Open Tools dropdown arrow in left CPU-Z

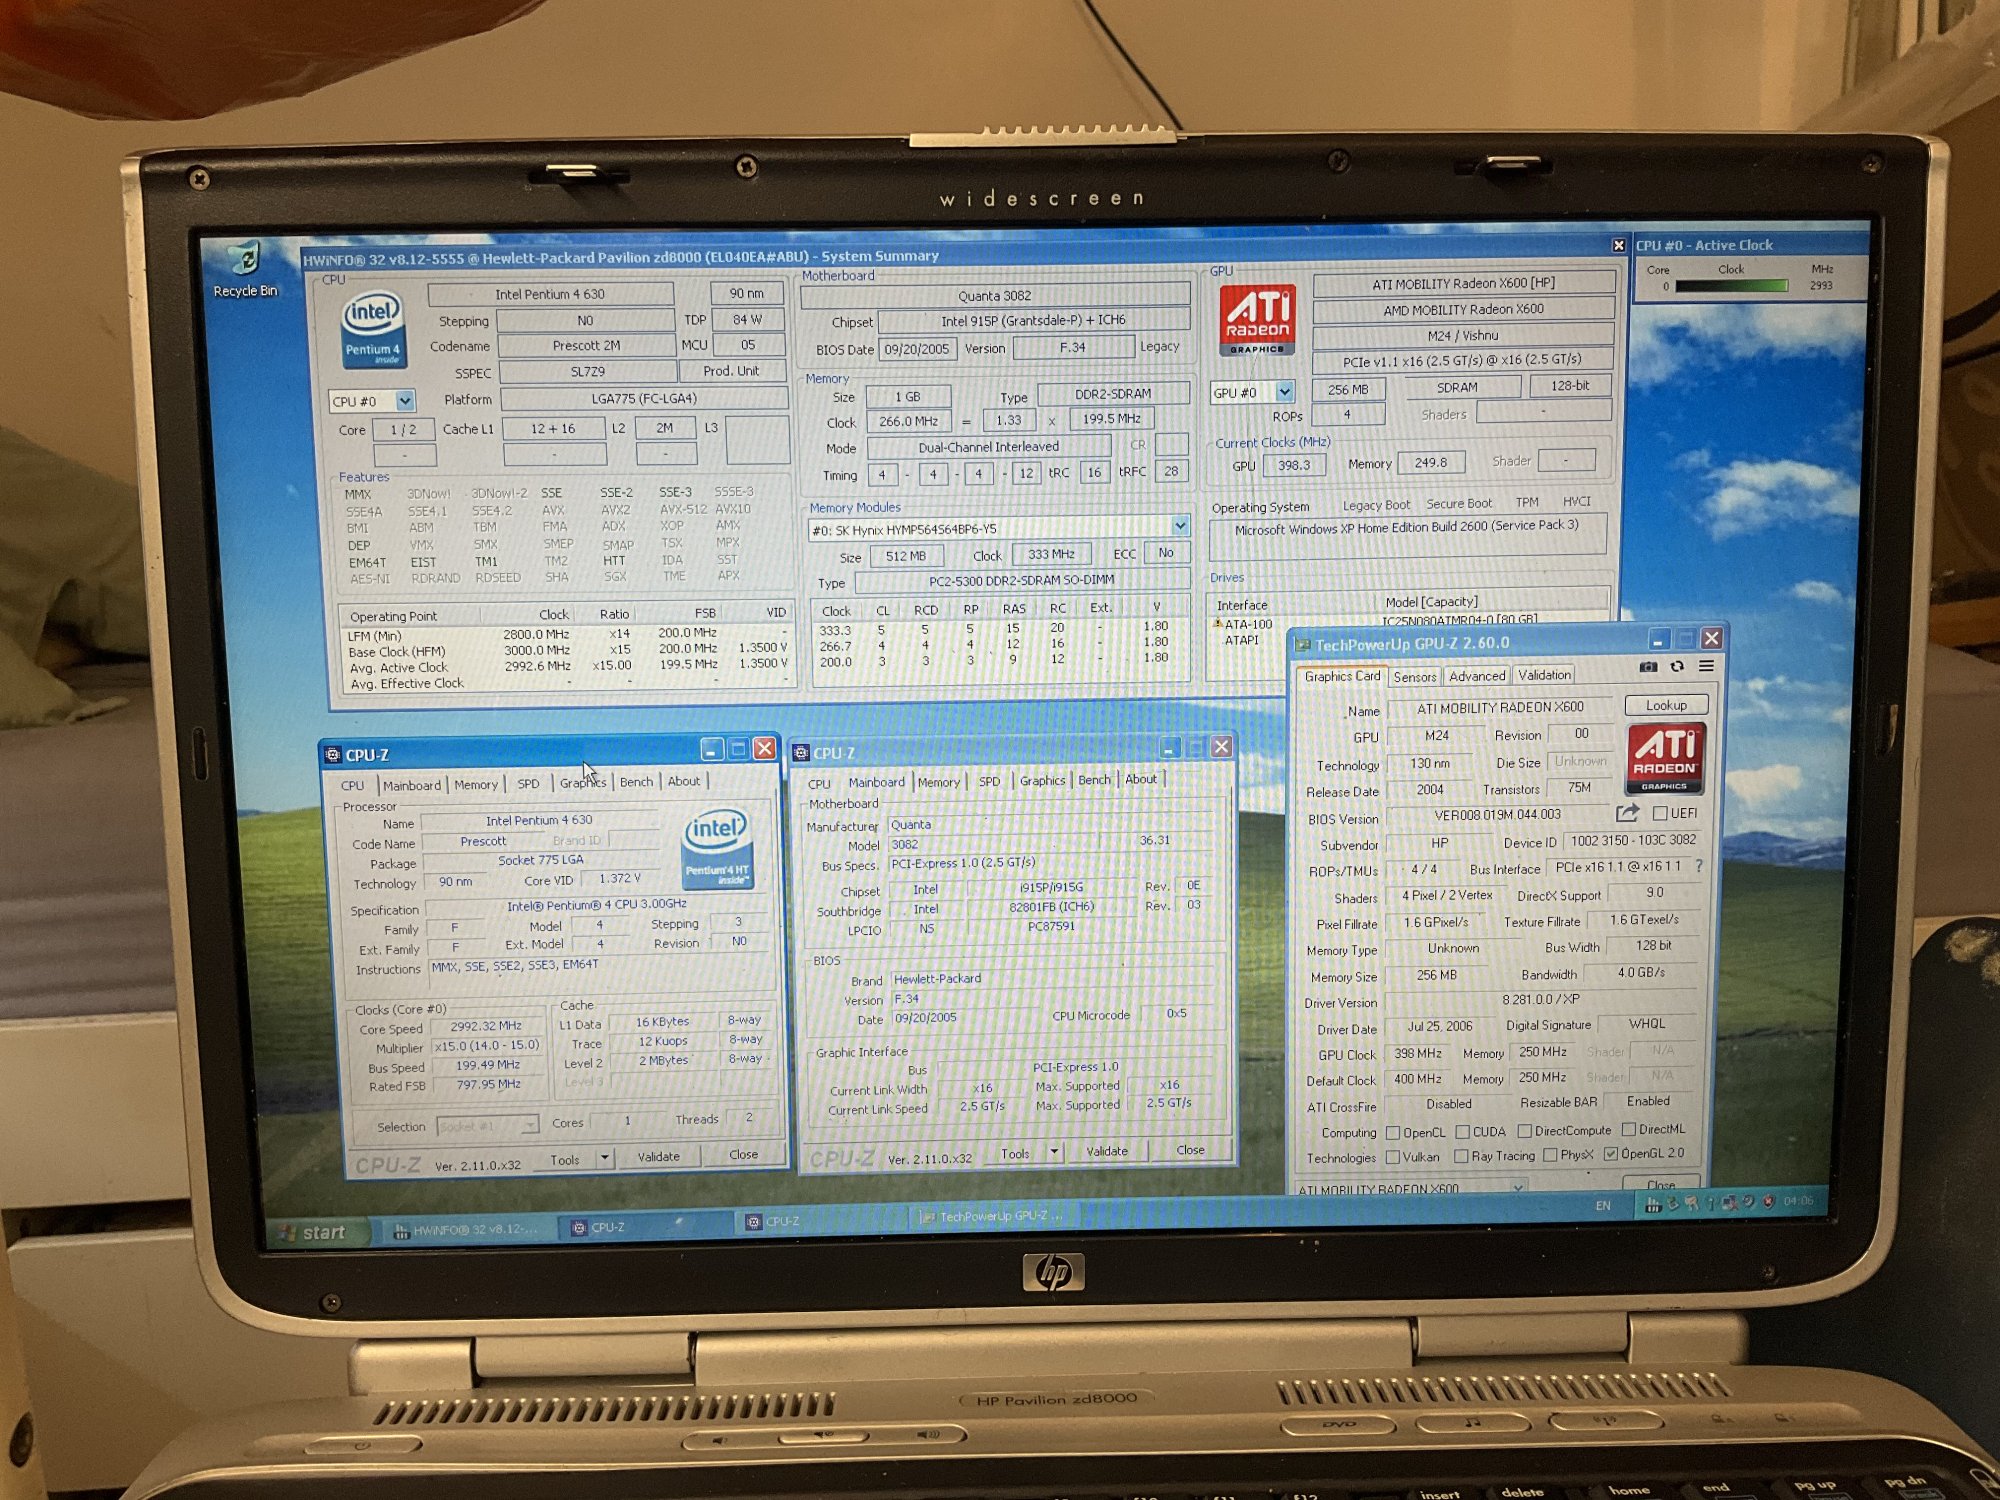click(x=604, y=1158)
